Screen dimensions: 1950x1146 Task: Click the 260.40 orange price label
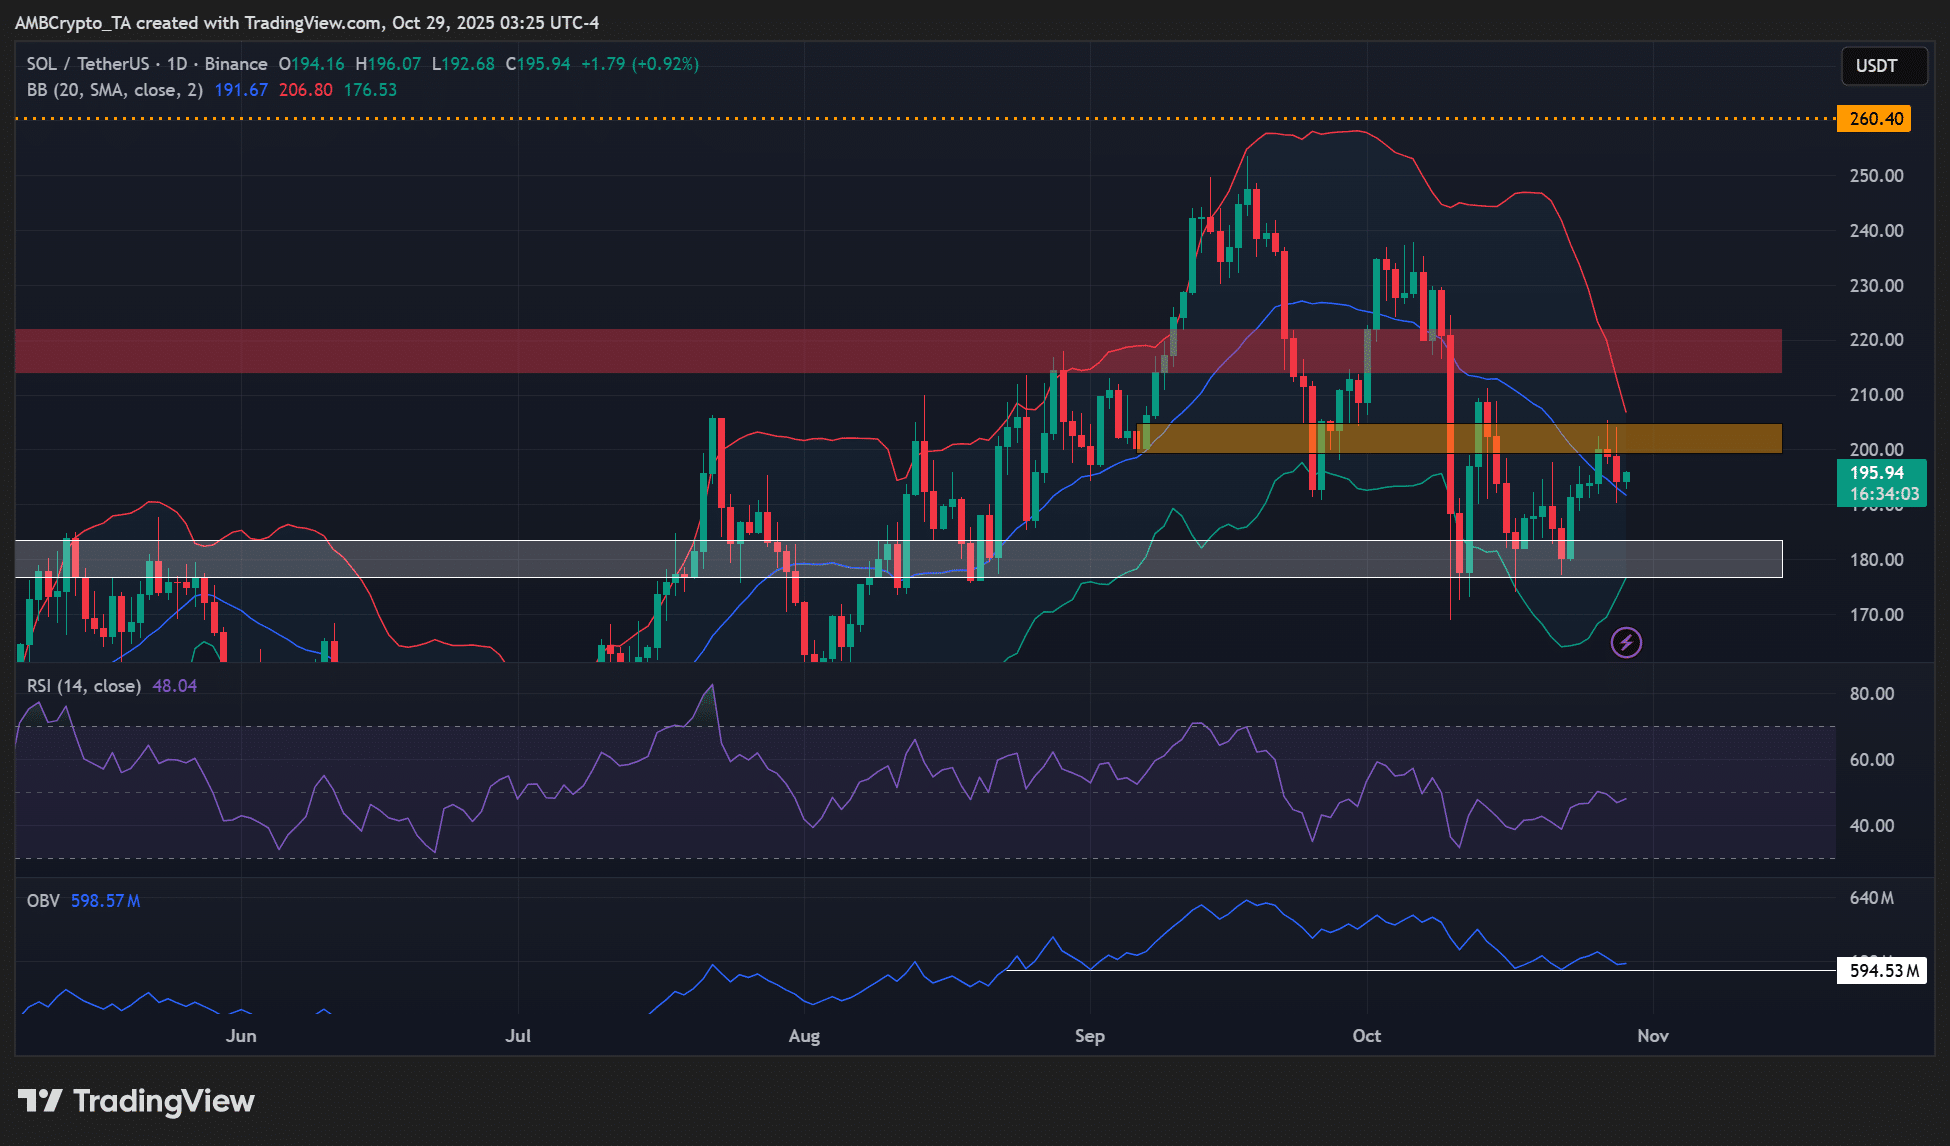1874,119
